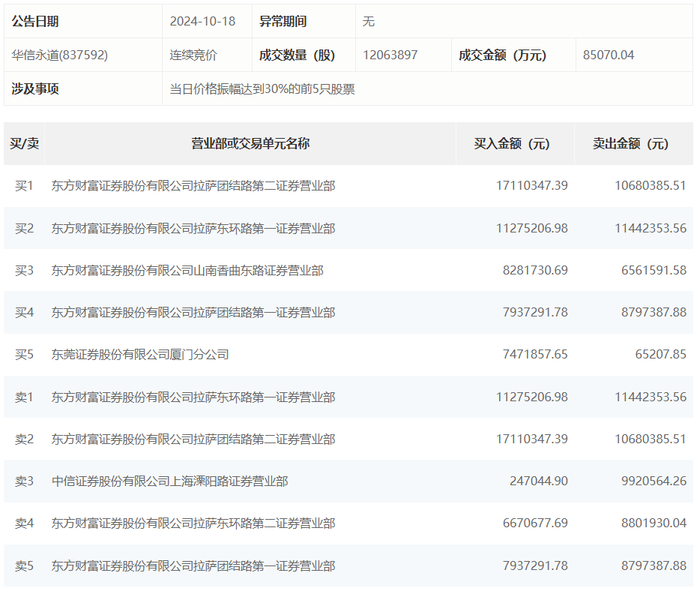This screenshot has width=700, height=594.
Task: Click the 成交金额 value 85070.04
Action: point(608,55)
